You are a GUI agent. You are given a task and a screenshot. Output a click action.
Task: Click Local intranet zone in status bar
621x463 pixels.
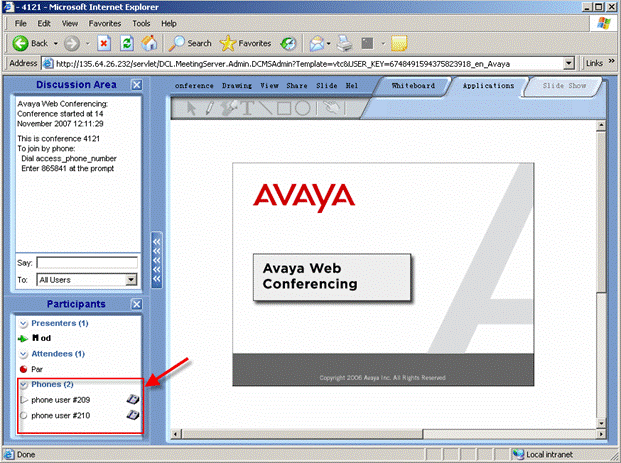click(543, 454)
